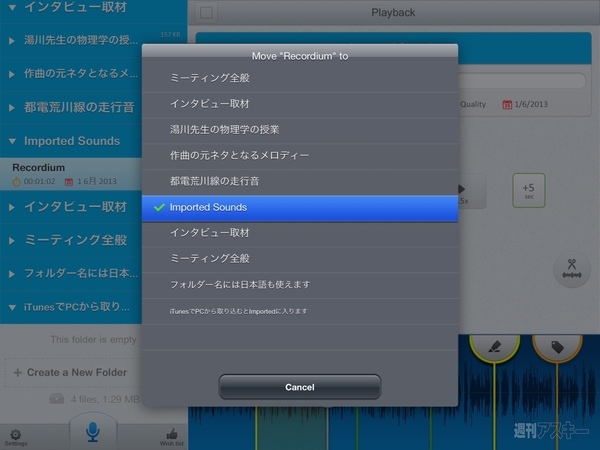Click the recording title input field
This screenshot has height=450, width=600.
[522, 81]
